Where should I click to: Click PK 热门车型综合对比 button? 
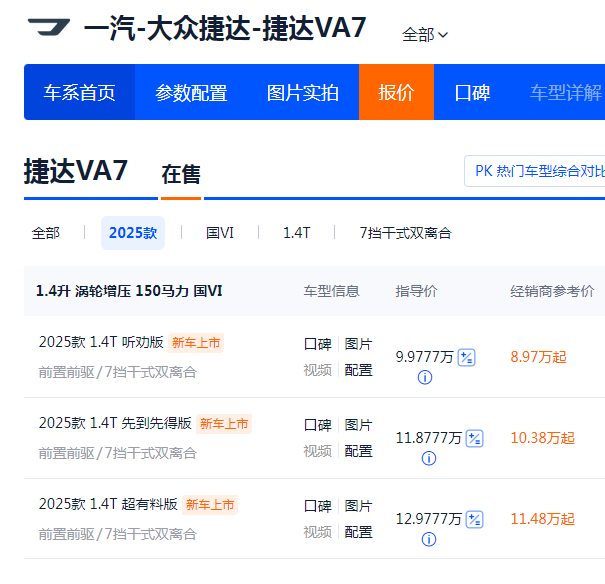click(x=538, y=171)
